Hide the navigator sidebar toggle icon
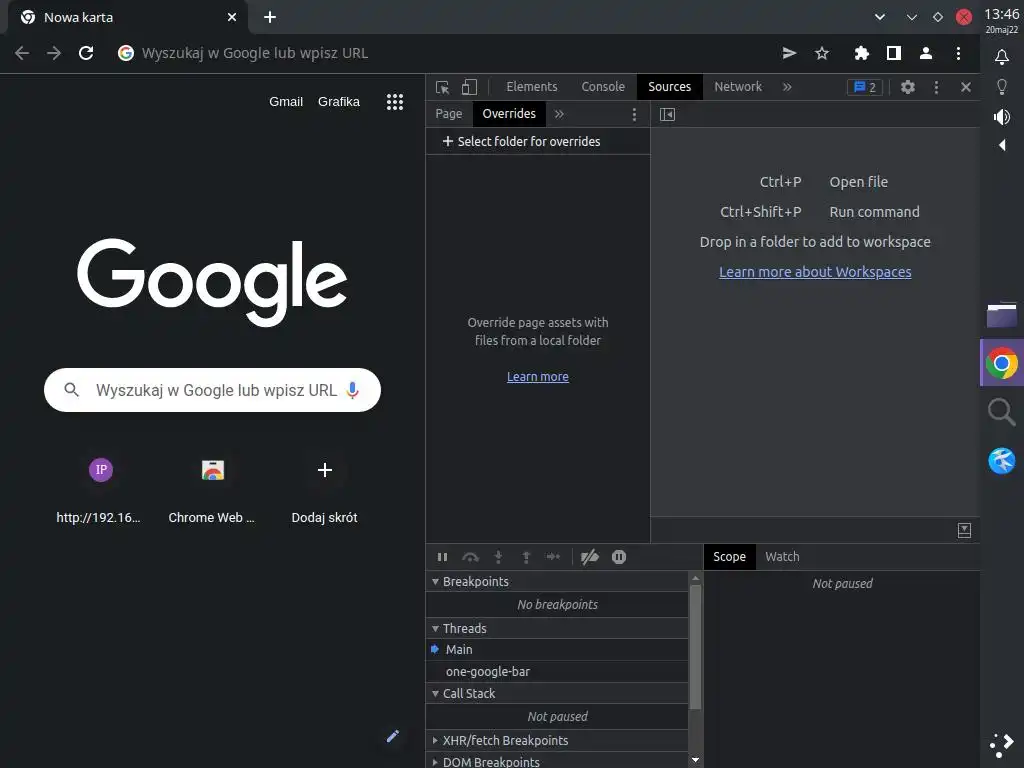This screenshot has height=768, width=1024. point(667,114)
